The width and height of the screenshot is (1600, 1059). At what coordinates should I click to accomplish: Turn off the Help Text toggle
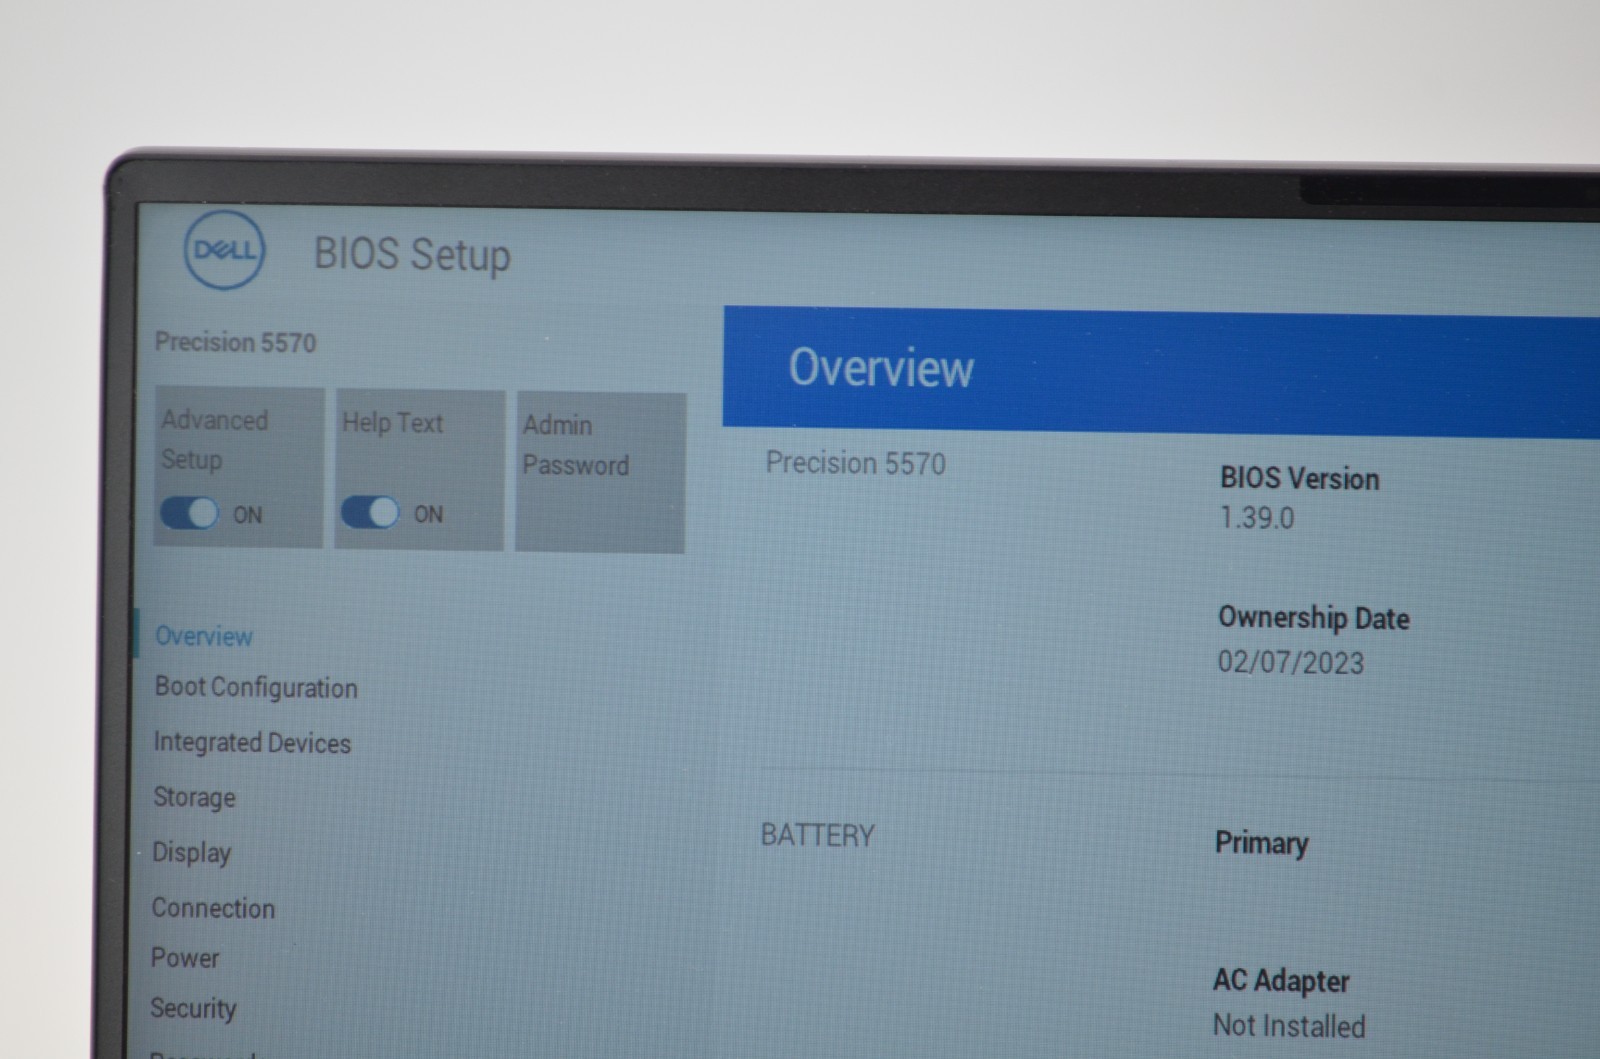point(370,512)
